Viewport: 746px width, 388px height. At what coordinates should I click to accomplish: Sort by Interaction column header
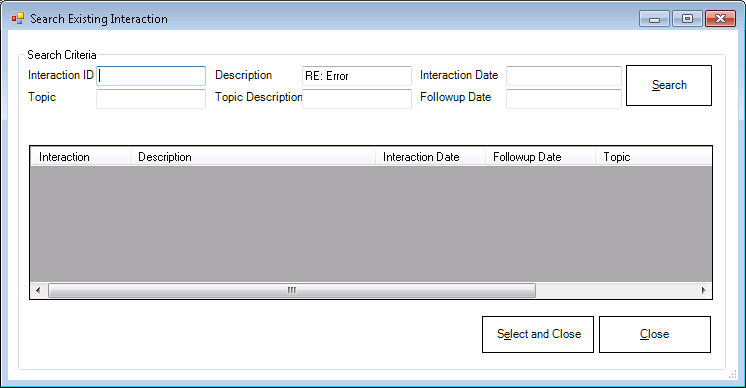pyautogui.click(x=80, y=157)
